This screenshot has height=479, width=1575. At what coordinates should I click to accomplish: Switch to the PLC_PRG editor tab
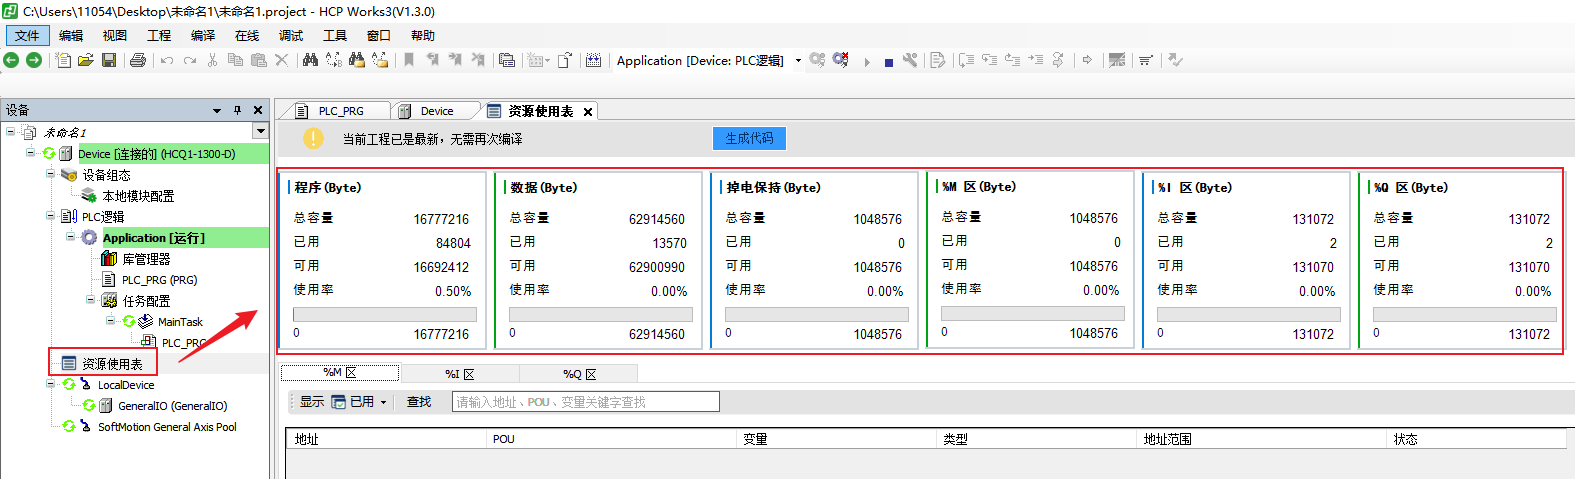340,111
